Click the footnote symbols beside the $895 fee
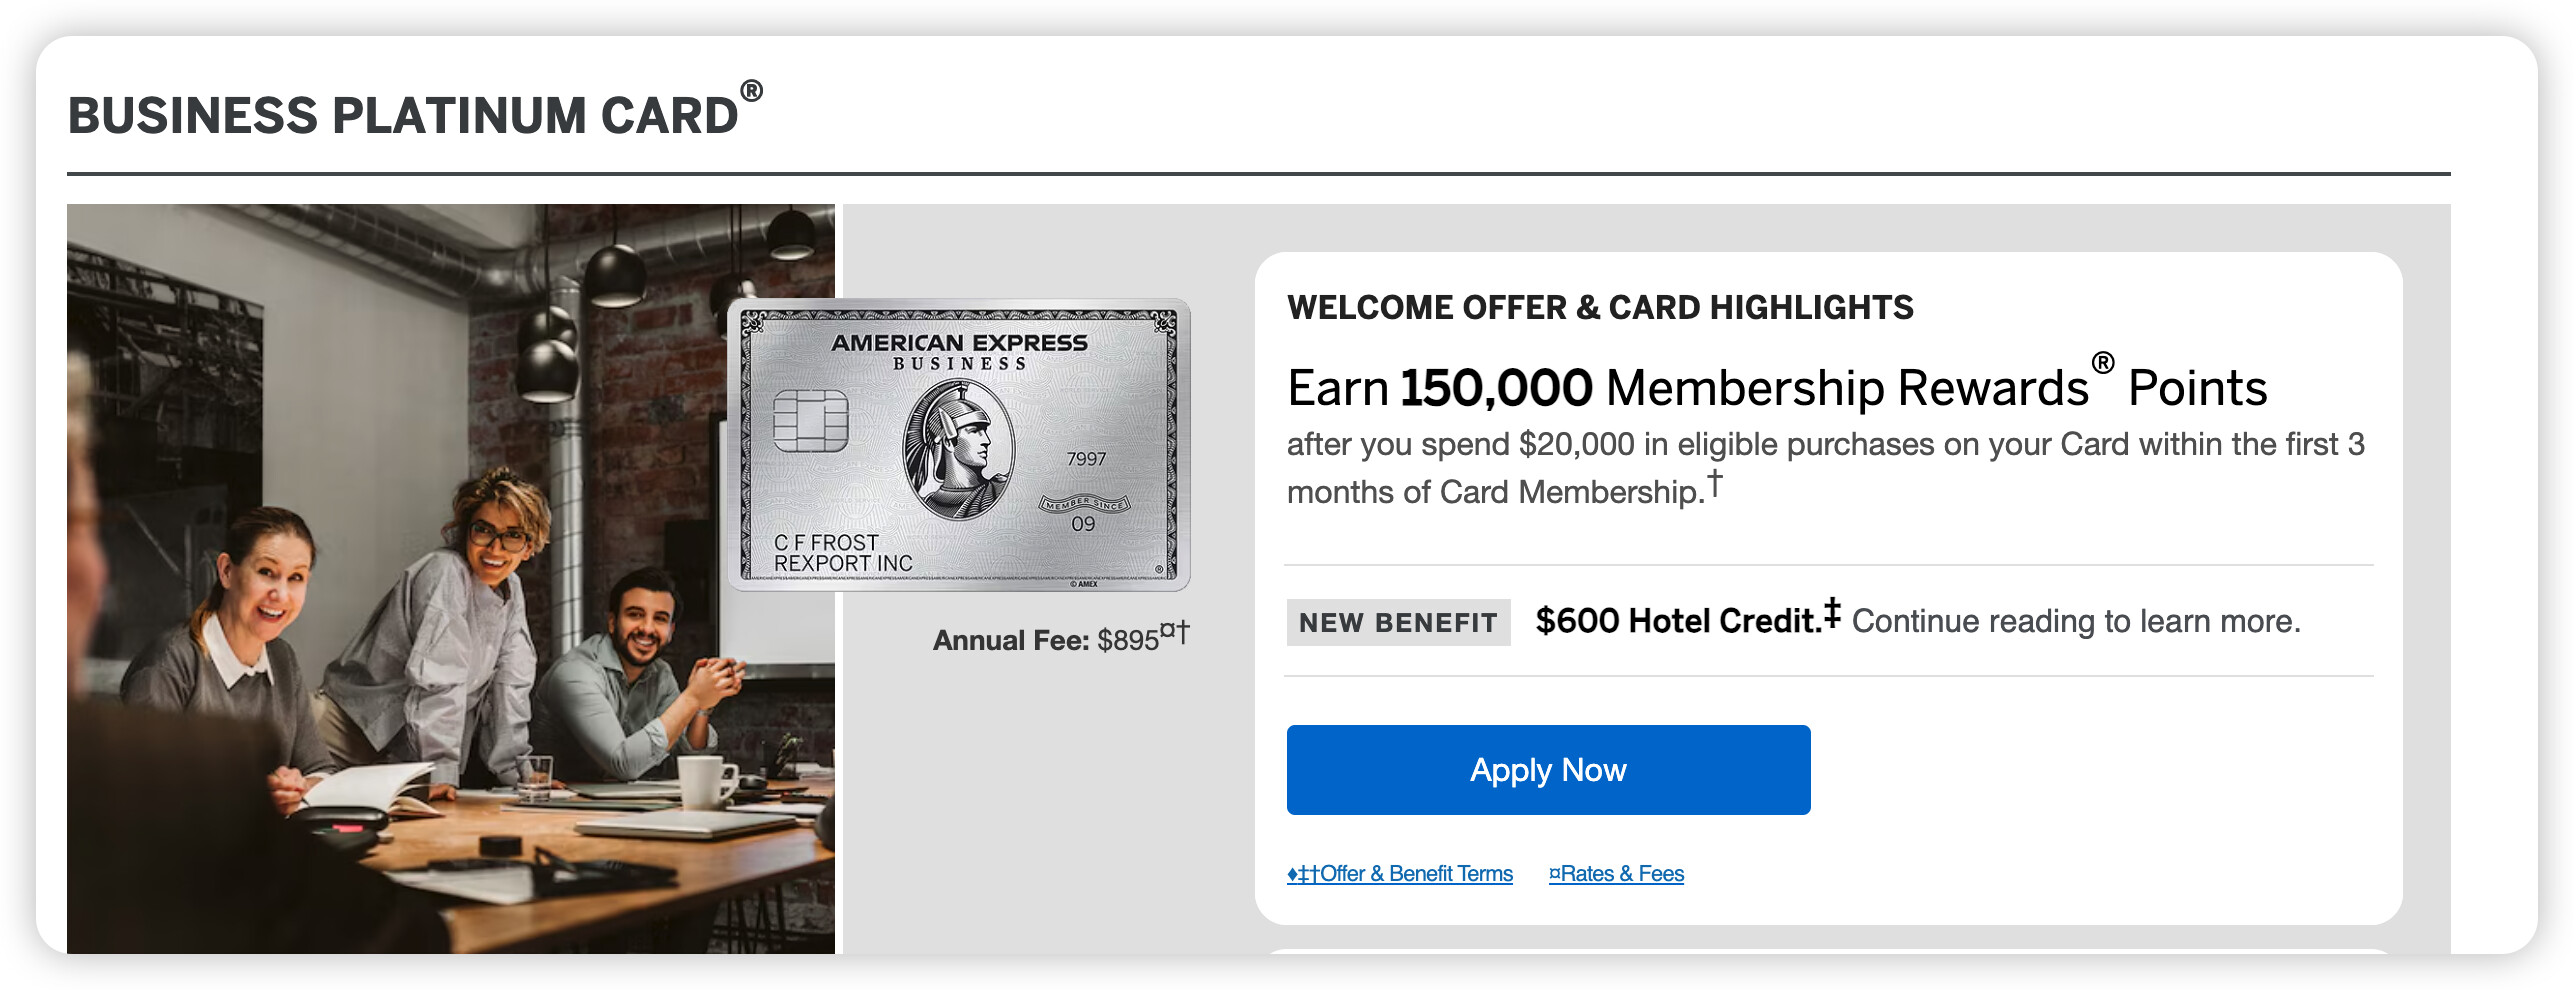2574x990 pixels. pyautogui.click(x=1176, y=632)
